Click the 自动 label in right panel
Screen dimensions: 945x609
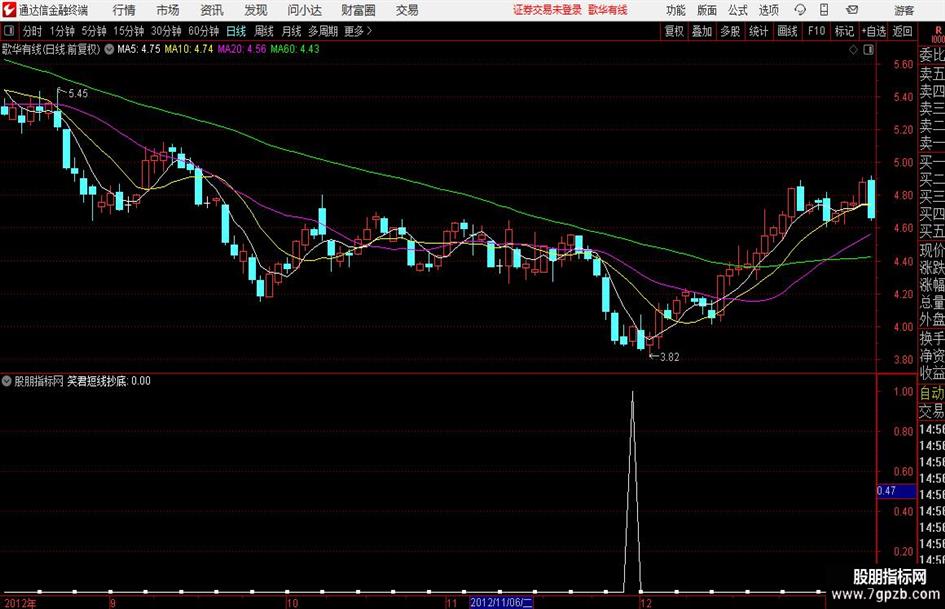[932, 393]
